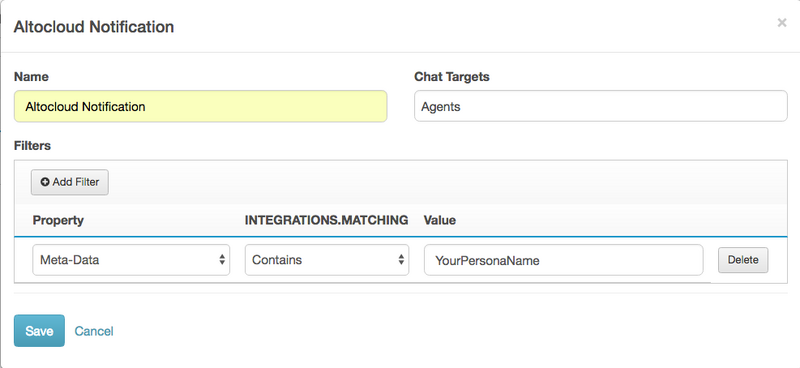Click the Value column header
Screen dimensions: 800x368
[x=440, y=220]
